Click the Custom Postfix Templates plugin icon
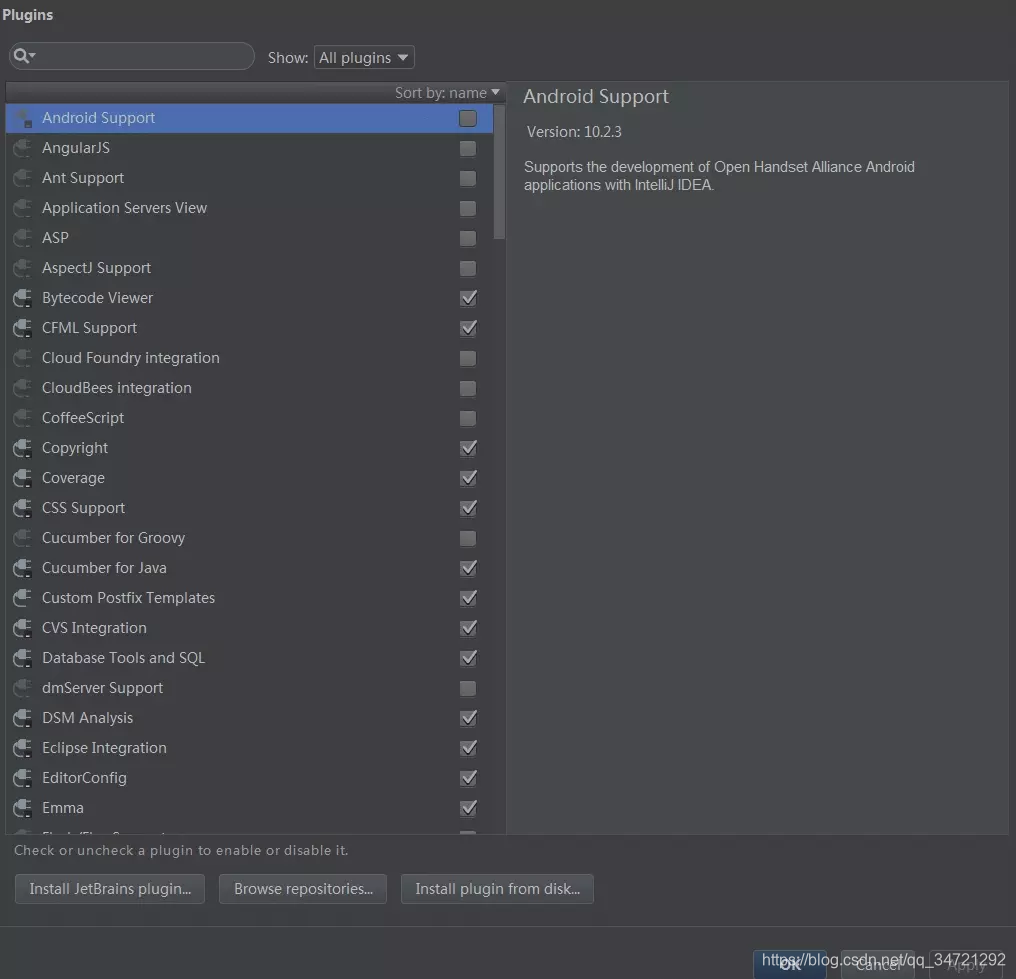The image size is (1016, 979). [x=23, y=597]
